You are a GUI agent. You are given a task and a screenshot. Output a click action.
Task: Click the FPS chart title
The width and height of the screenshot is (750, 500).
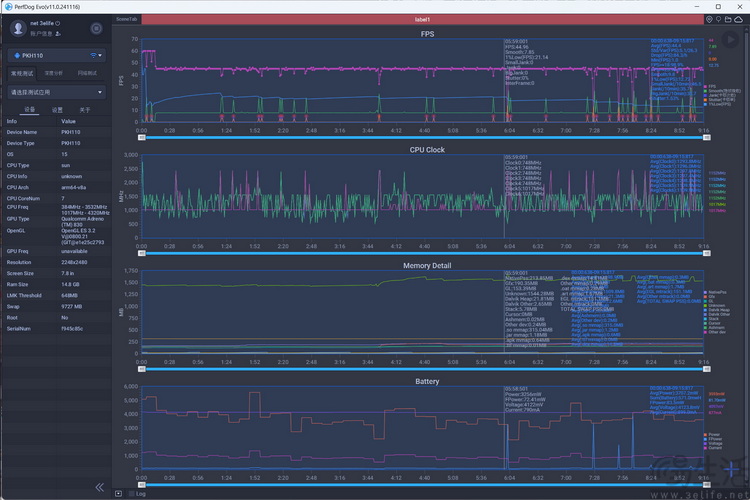(x=427, y=34)
